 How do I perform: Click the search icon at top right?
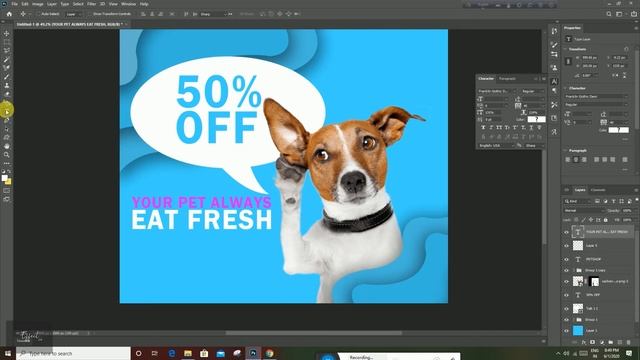pos(609,14)
